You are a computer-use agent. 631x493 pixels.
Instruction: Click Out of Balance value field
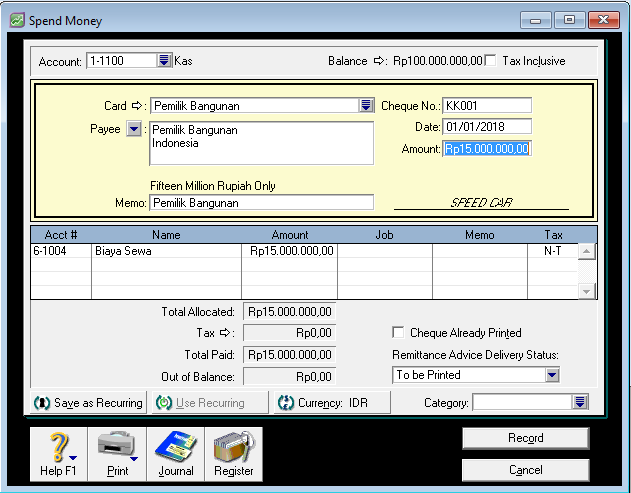(289, 377)
